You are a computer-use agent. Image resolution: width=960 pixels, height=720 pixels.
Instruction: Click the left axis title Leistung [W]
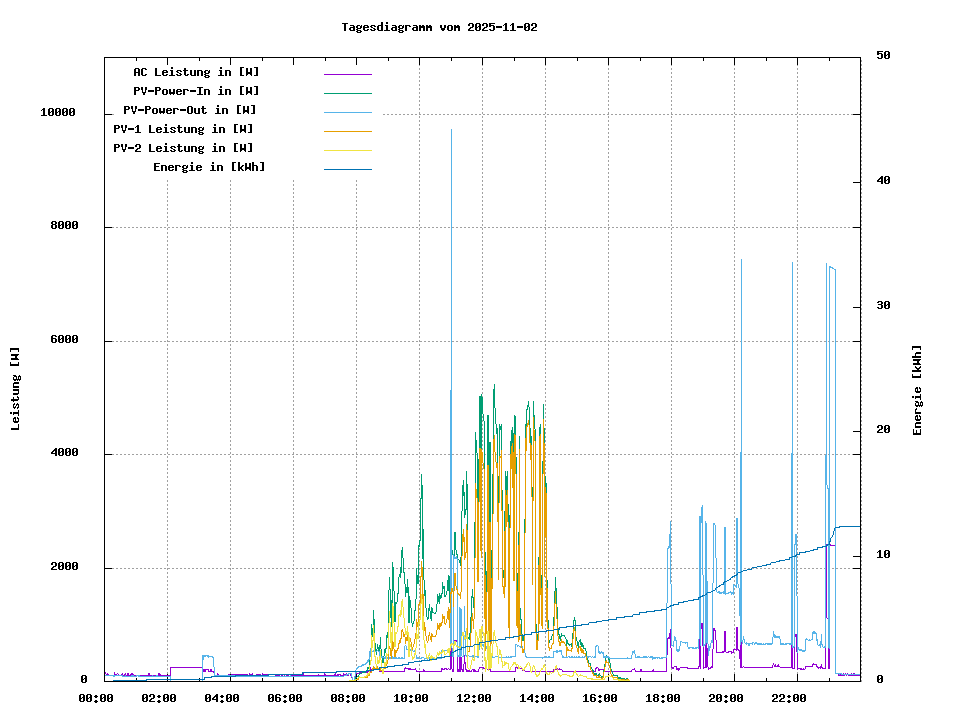click(15, 389)
